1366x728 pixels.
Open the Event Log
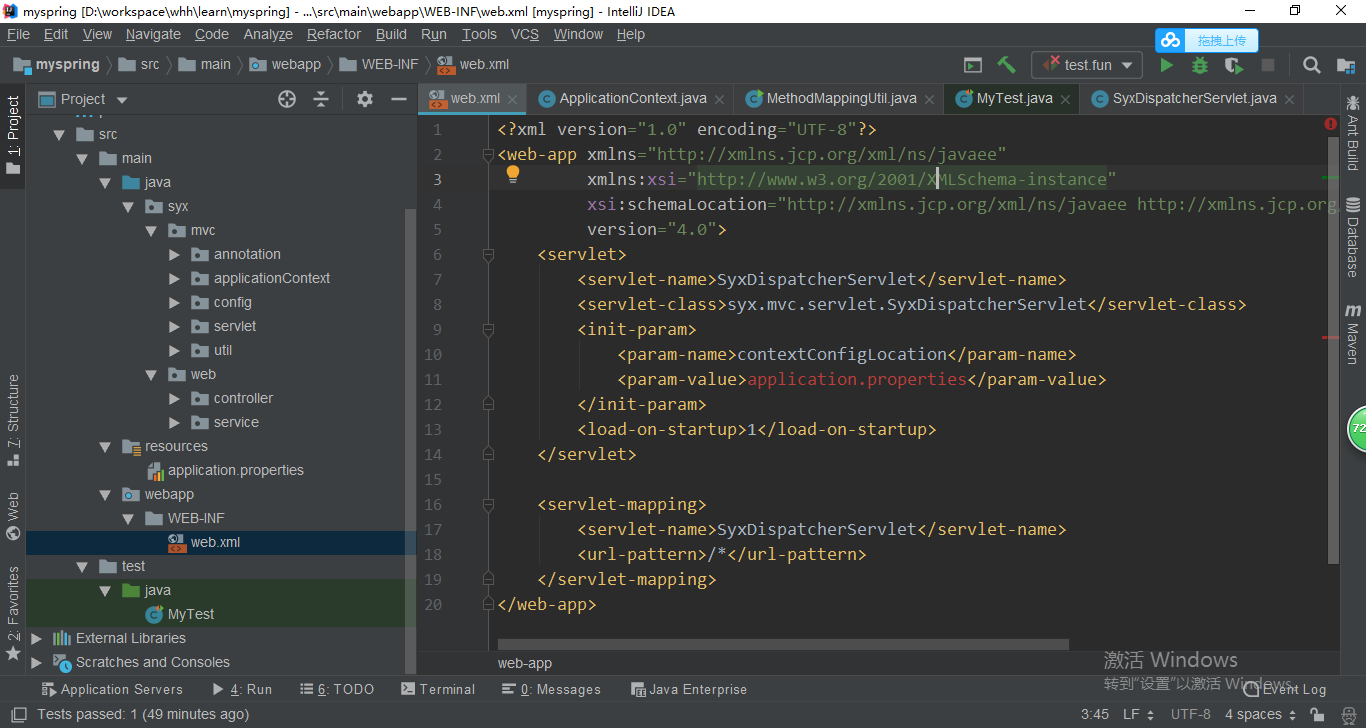coord(1284,689)
